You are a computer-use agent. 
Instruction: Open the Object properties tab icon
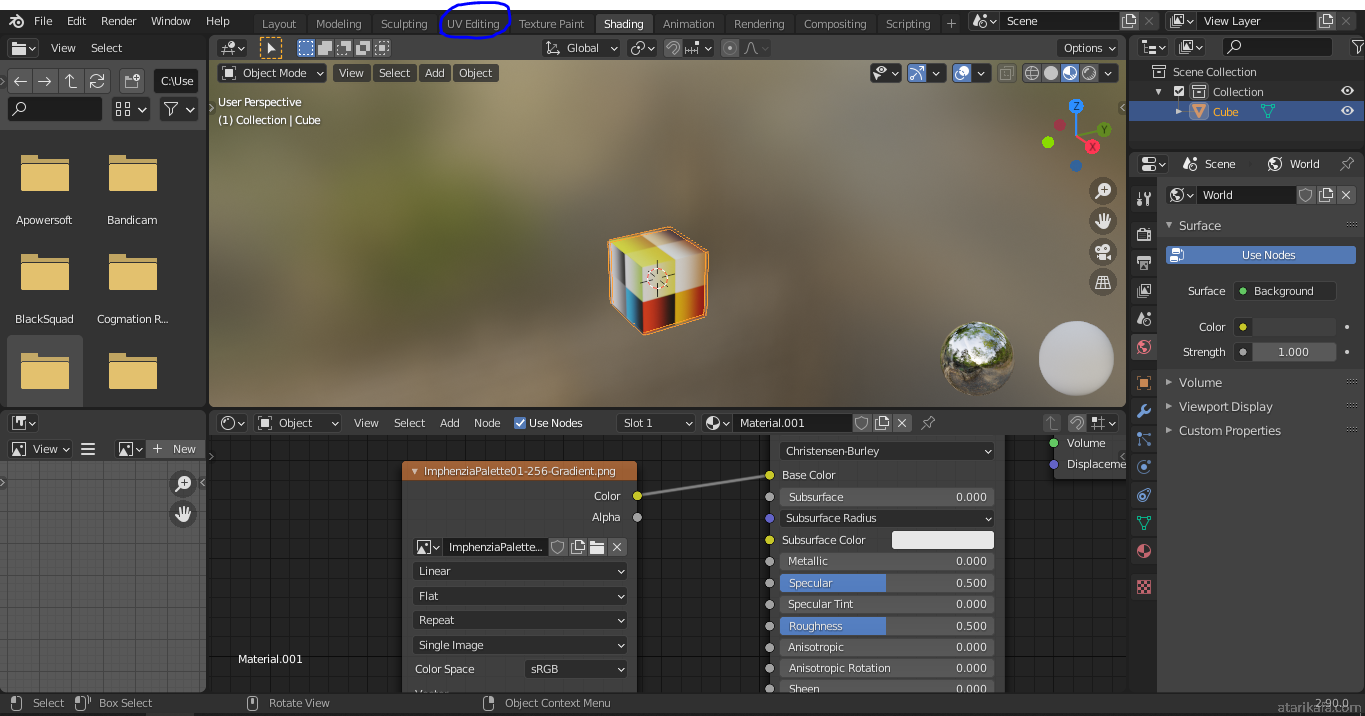click(1144, 383)
